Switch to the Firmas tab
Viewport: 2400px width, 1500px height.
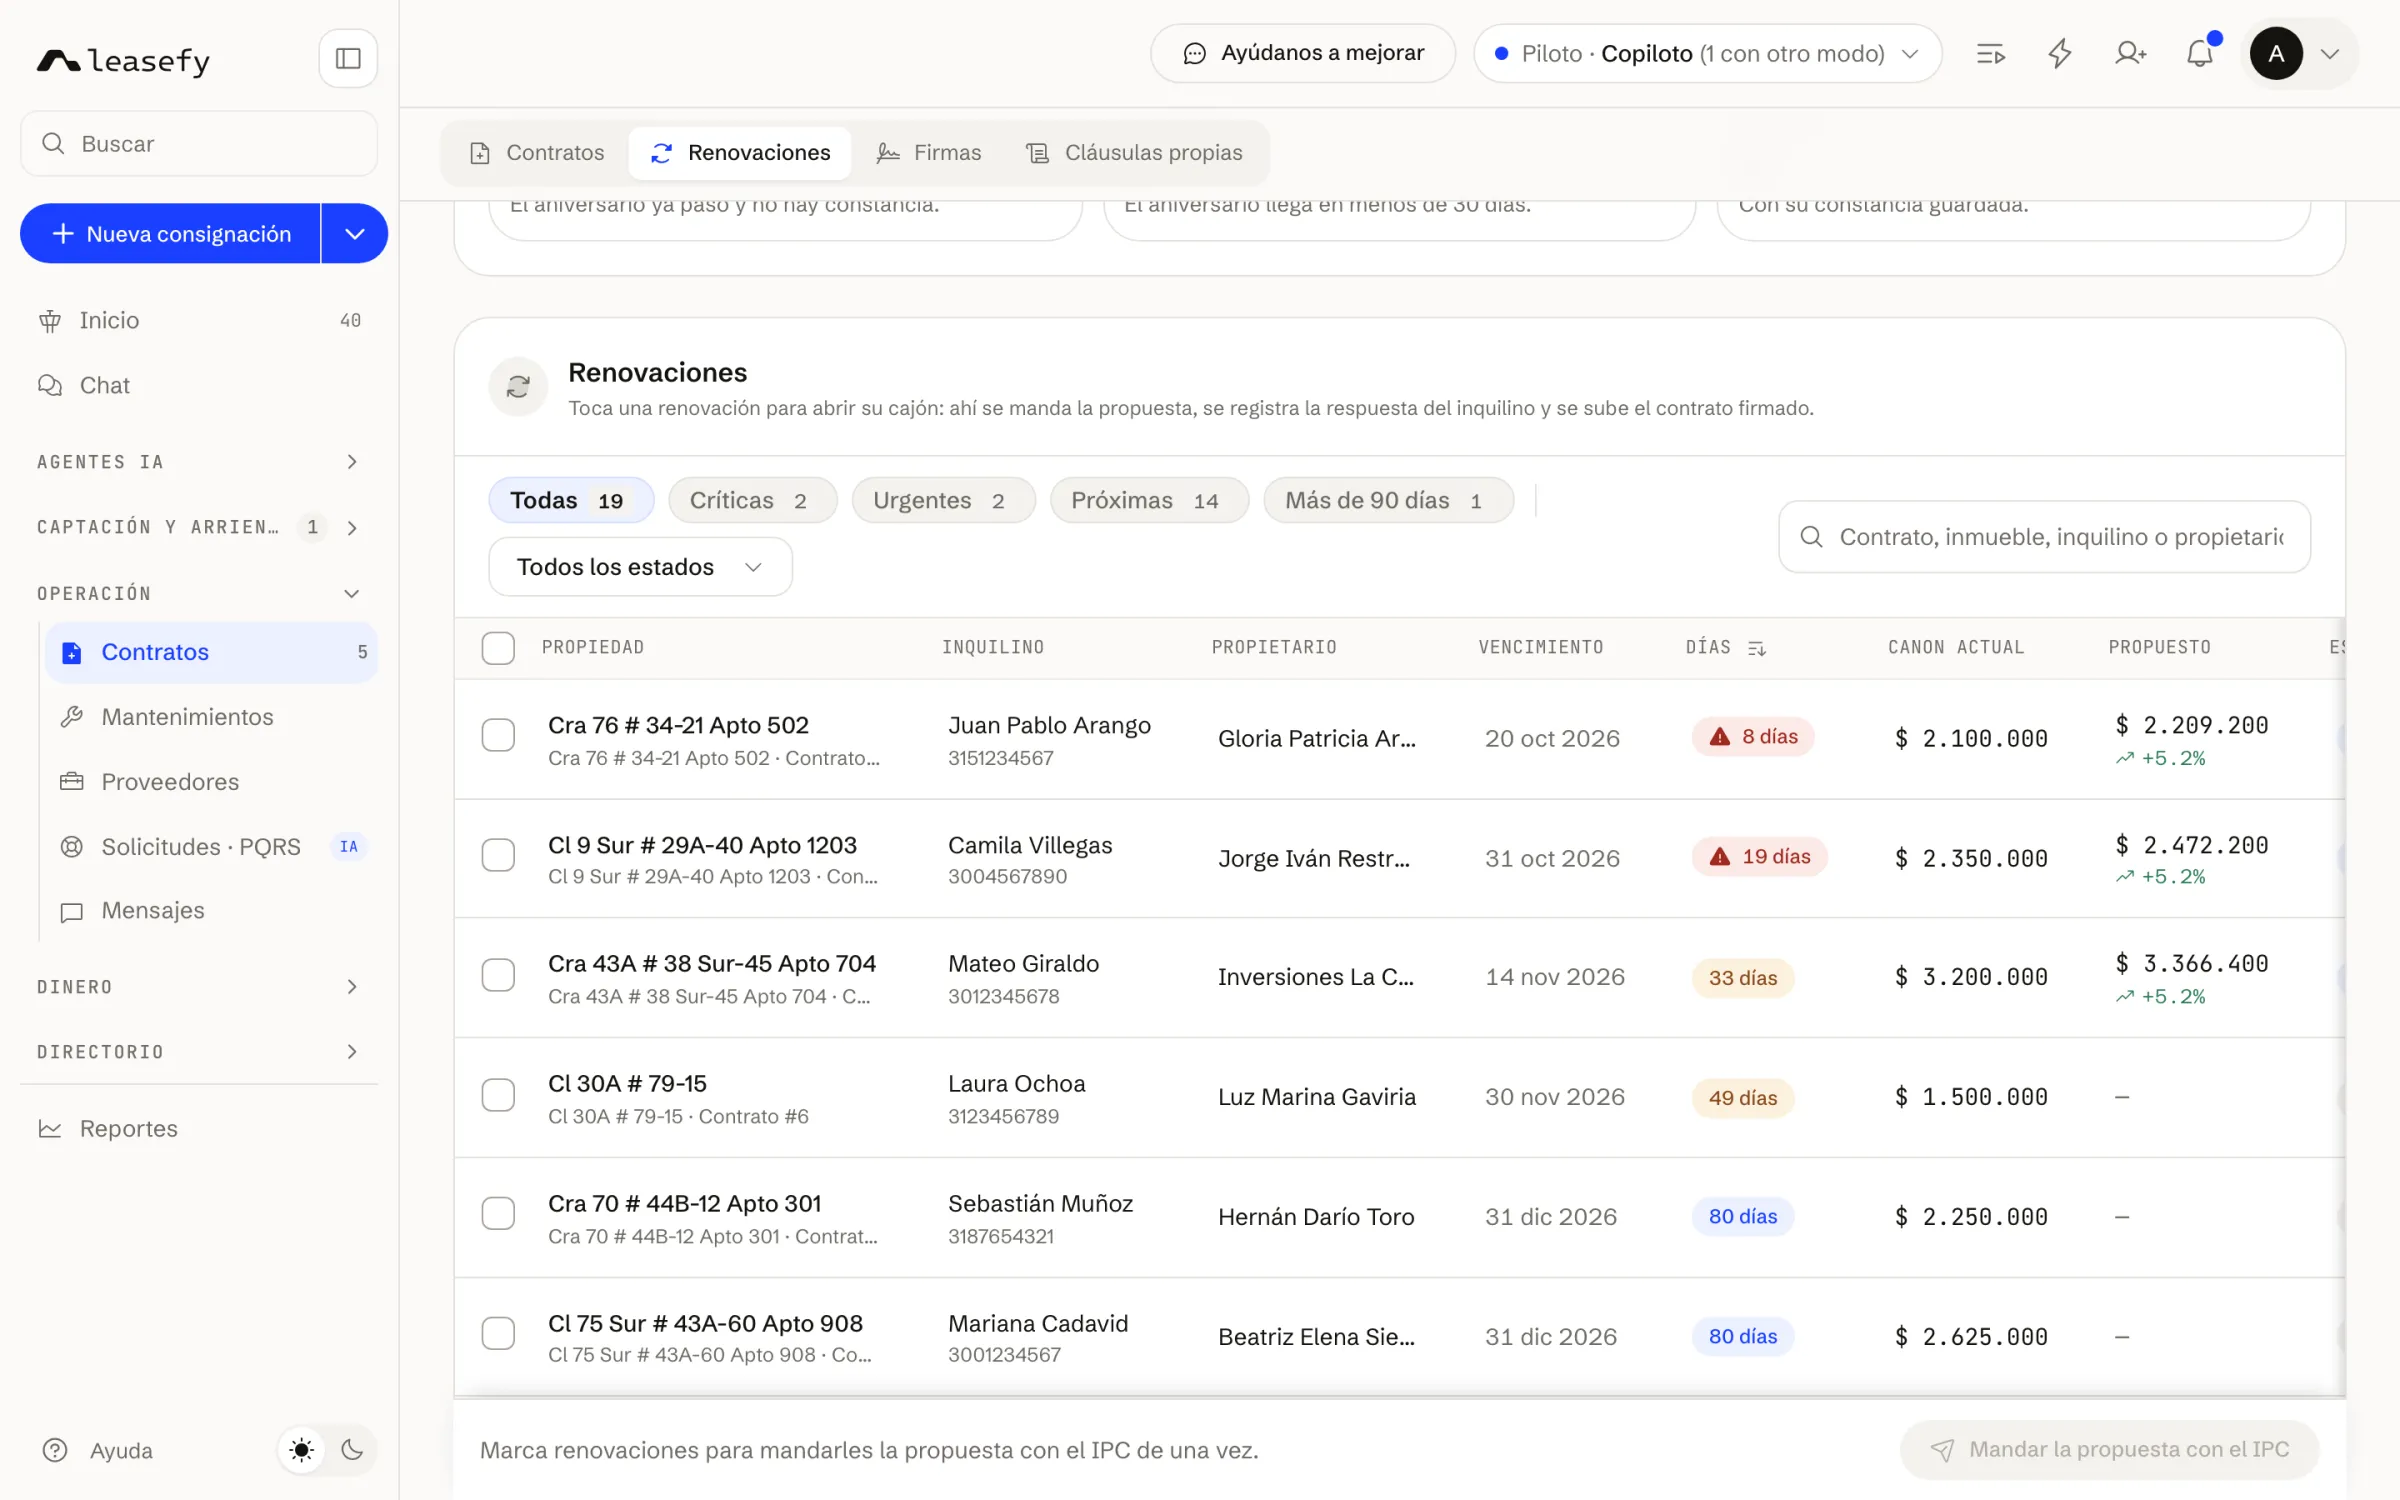tap(929, 153)
